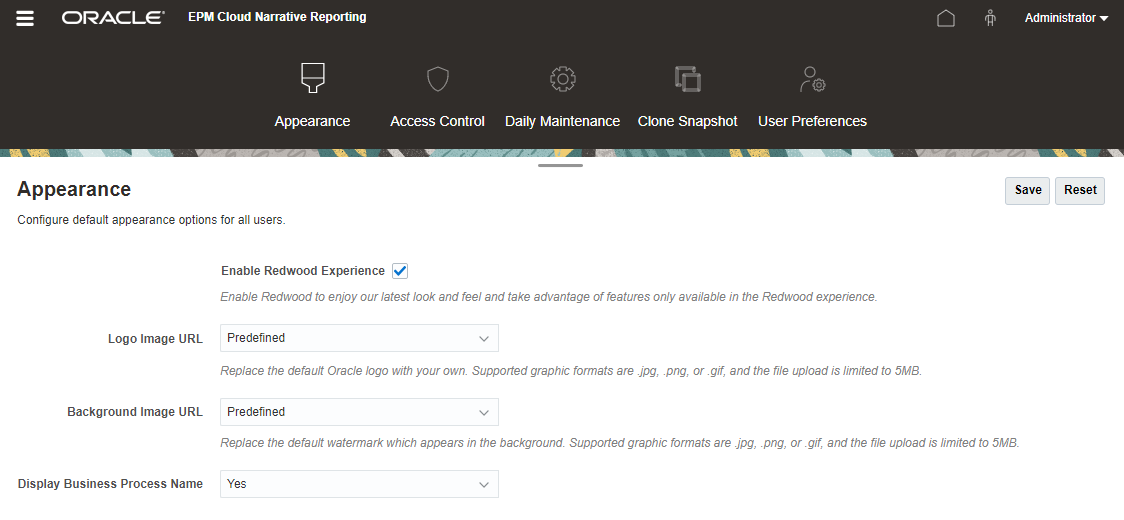This screenshot has height=520, width=1124.
Task: Click the Reset button
Action: [x=1080, y=190]
